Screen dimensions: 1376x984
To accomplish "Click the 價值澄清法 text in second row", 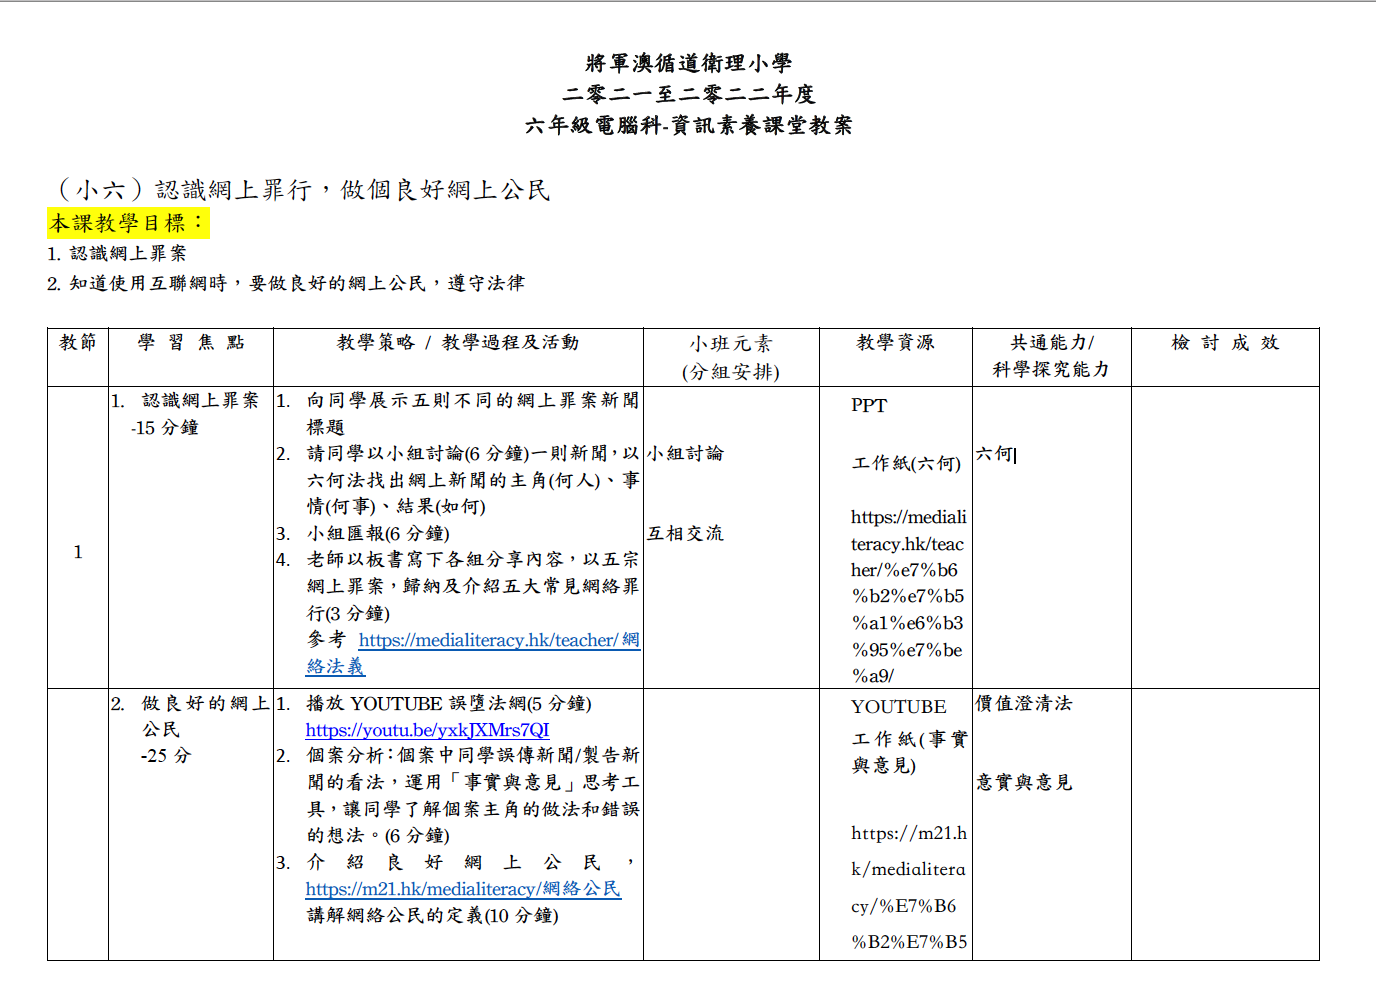I will point(1024,704).
